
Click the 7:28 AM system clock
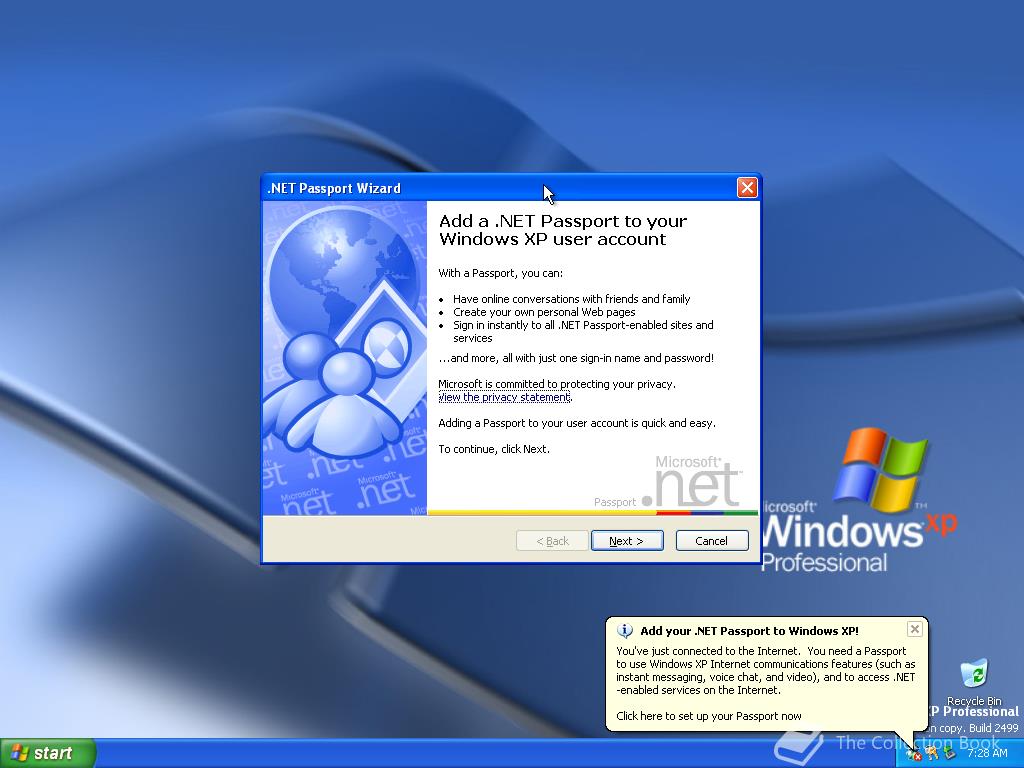point(987,754)
